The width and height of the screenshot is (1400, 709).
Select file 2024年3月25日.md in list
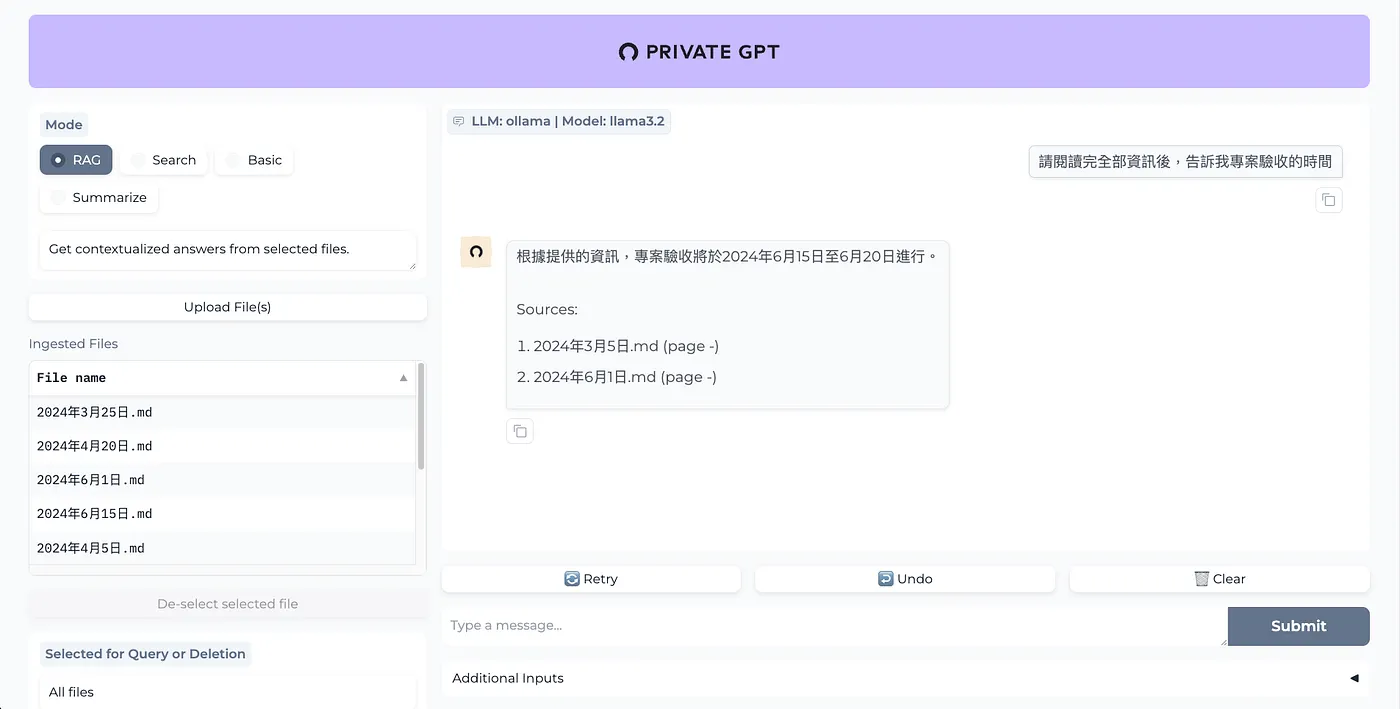coord(222,412)
